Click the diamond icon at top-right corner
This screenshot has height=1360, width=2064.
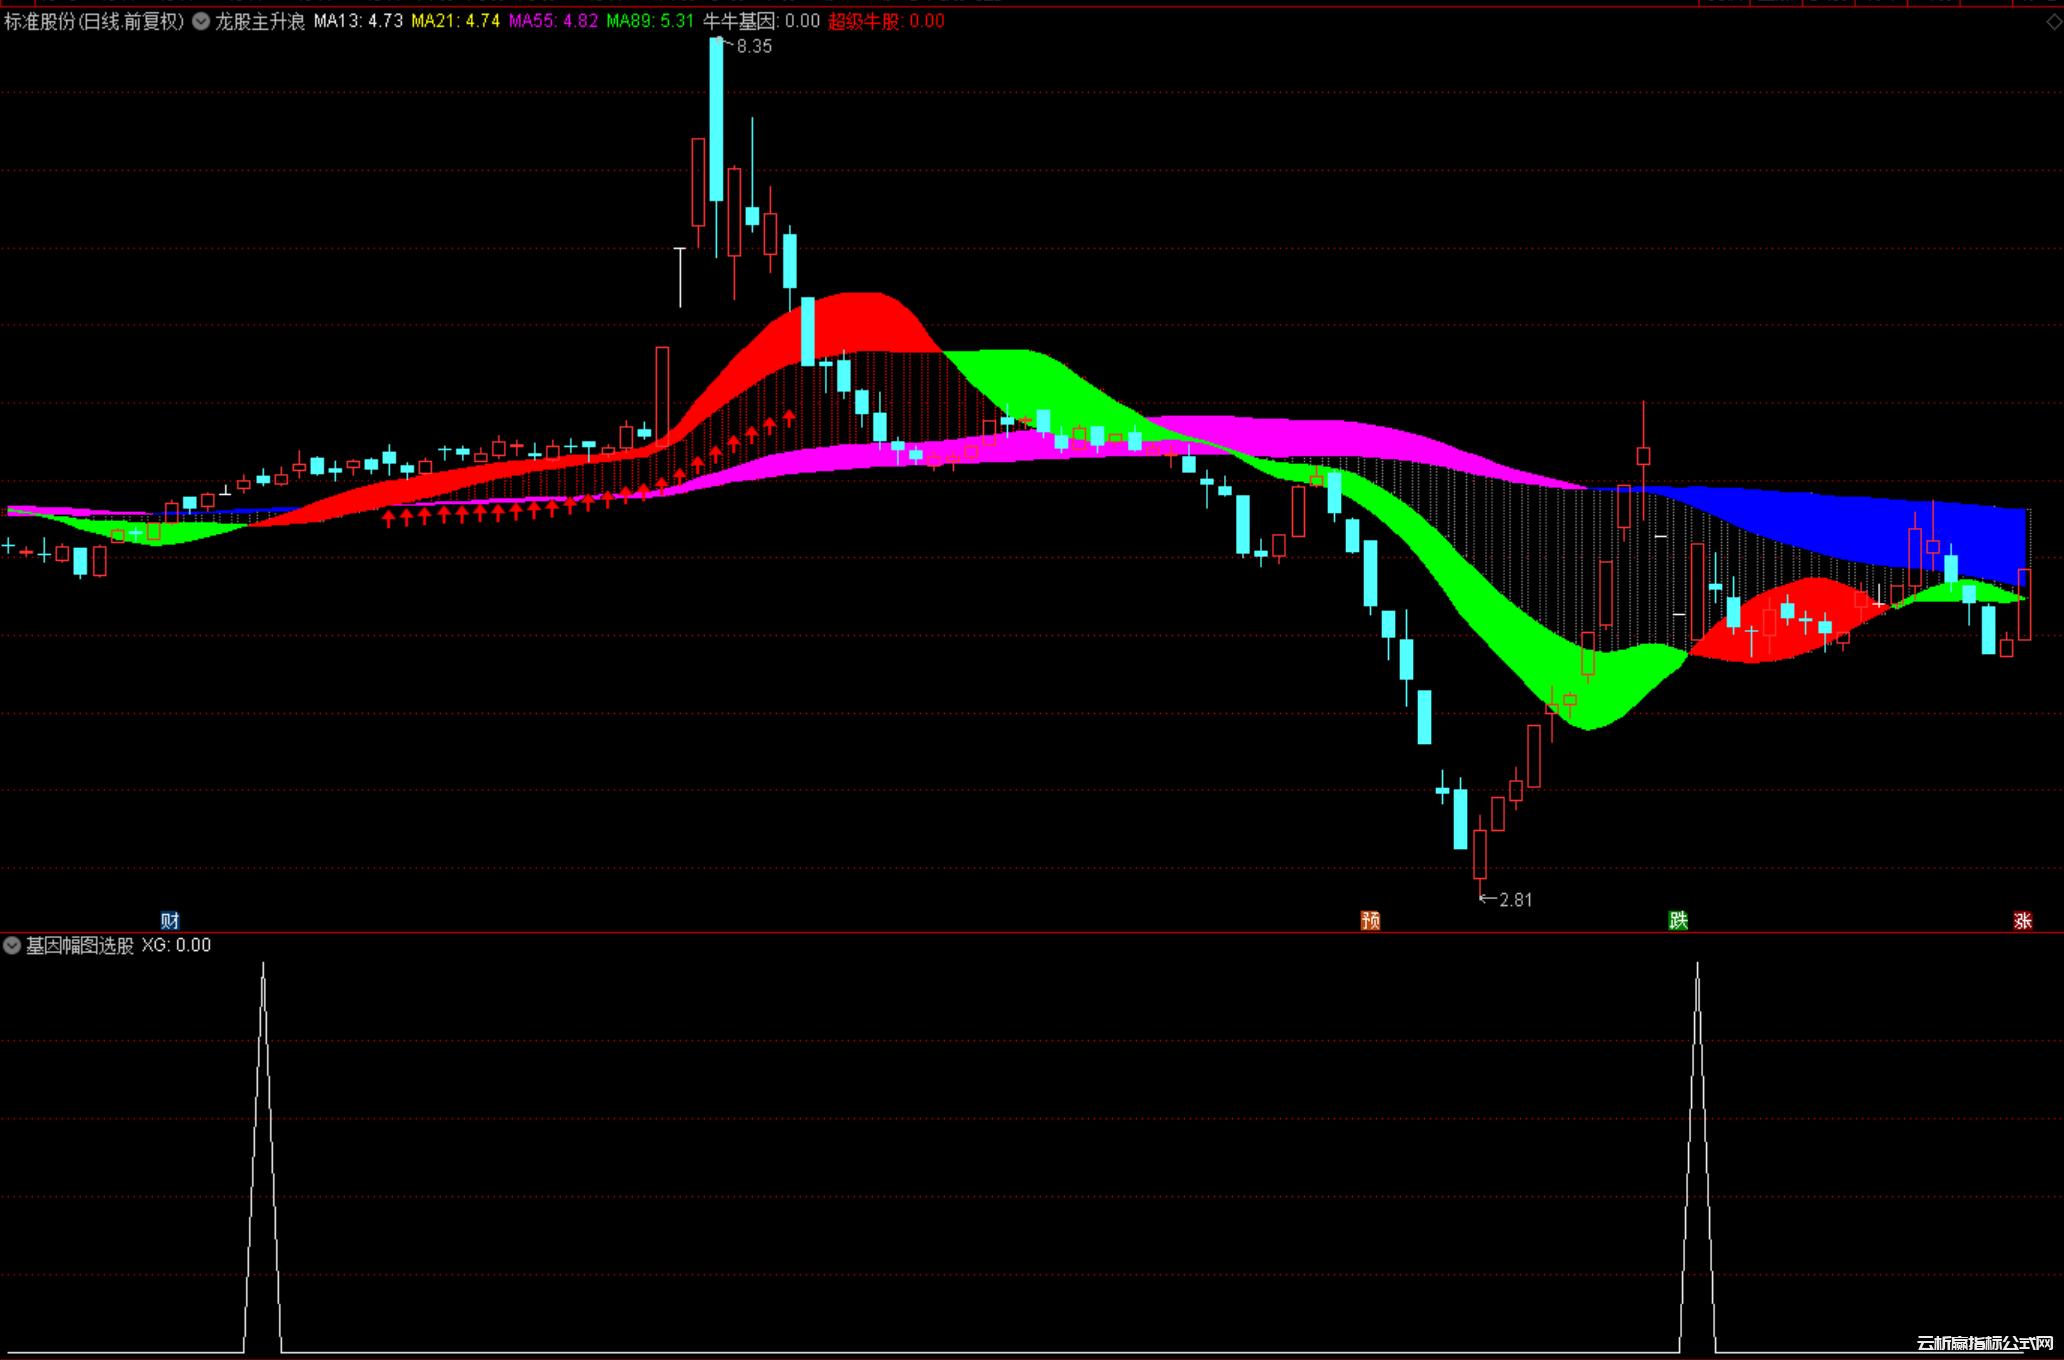(x=2054, y=22)
